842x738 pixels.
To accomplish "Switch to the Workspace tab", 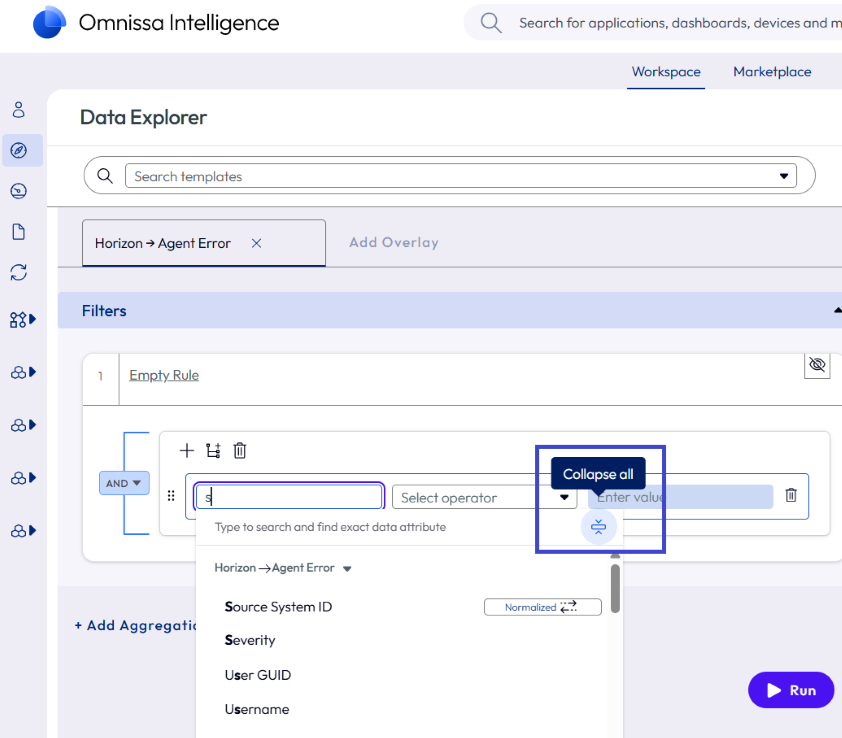I will point(666,72).
